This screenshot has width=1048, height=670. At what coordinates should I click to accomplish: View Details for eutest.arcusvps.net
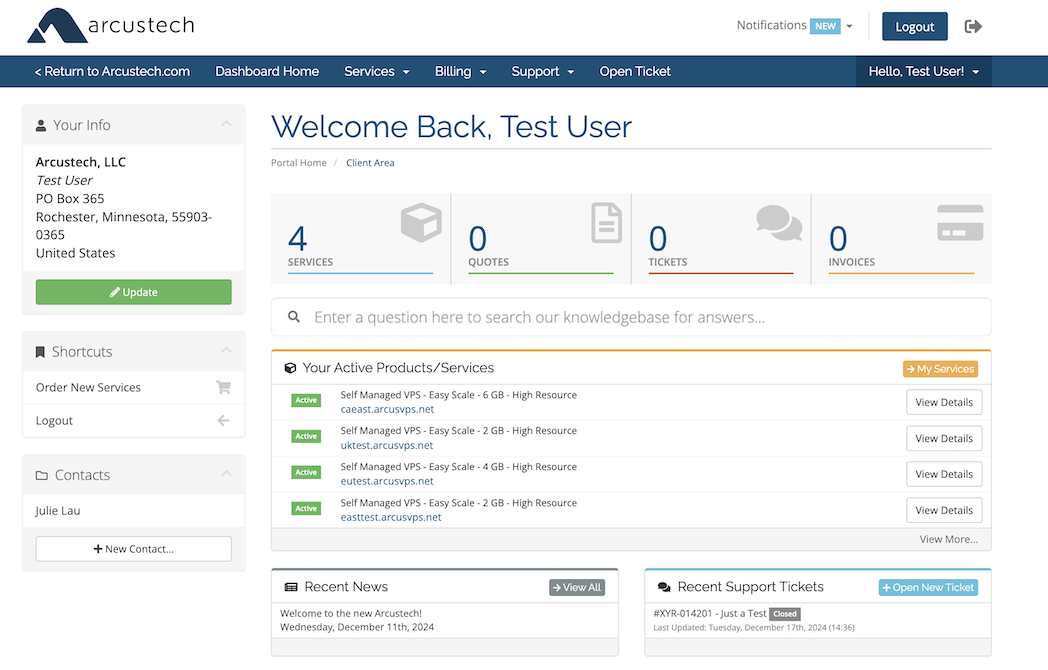pyautogui.click(x=944, y=474)
